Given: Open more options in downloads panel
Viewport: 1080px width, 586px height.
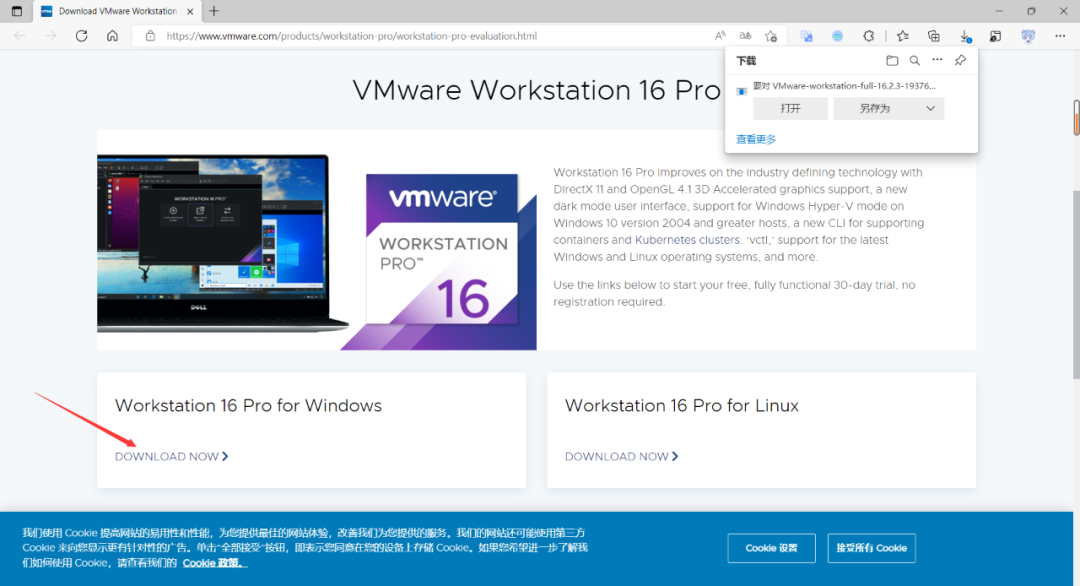Looking at the screenshot, I should point(937,60).
